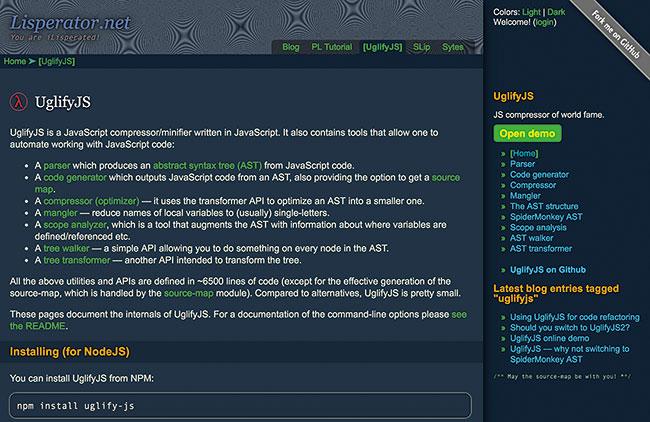
Task: Open 'Using UglifyJS for code refactoring' post
Action: point(575,317)
